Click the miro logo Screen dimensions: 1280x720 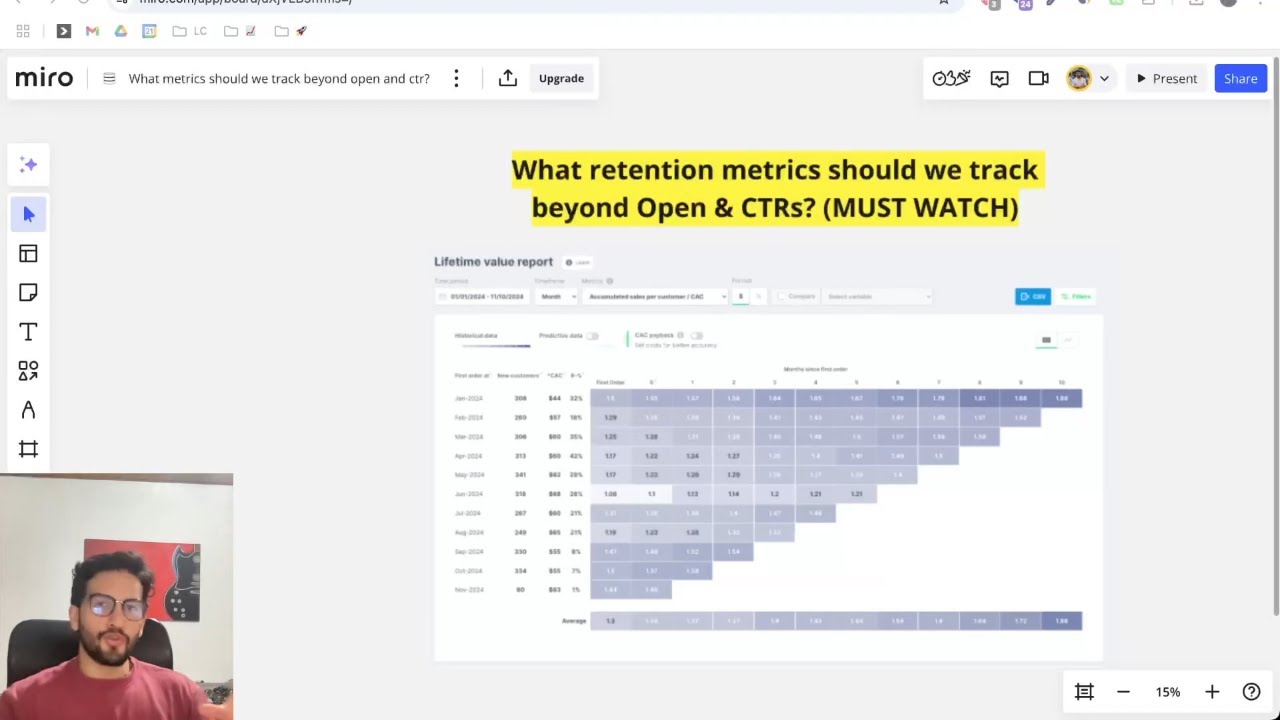click(x=44, y=78)
